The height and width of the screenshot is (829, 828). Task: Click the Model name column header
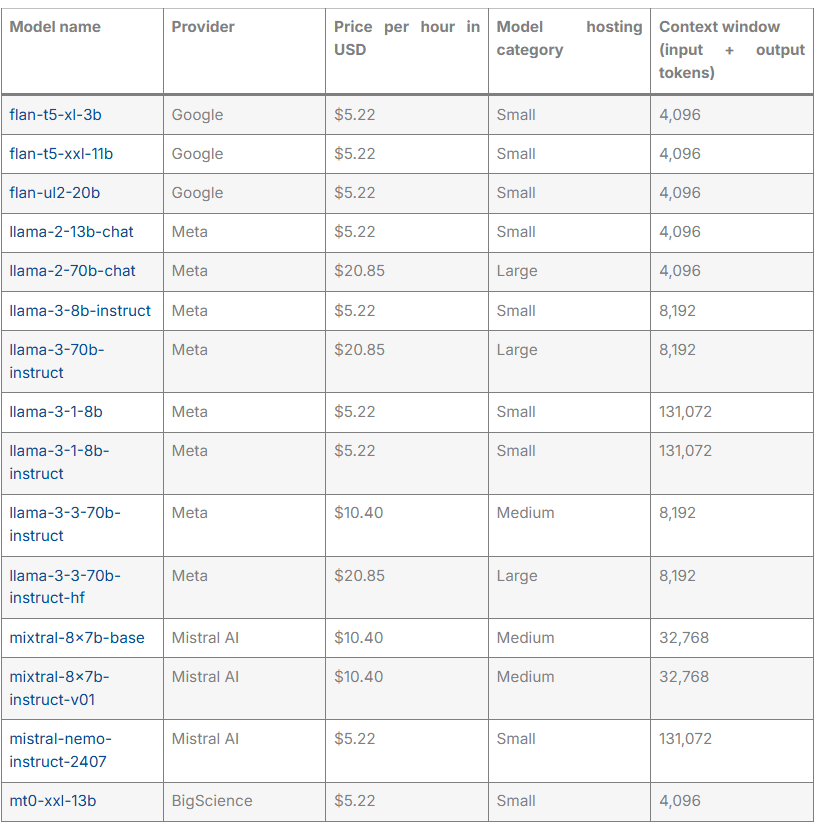[x=55, y=27]
